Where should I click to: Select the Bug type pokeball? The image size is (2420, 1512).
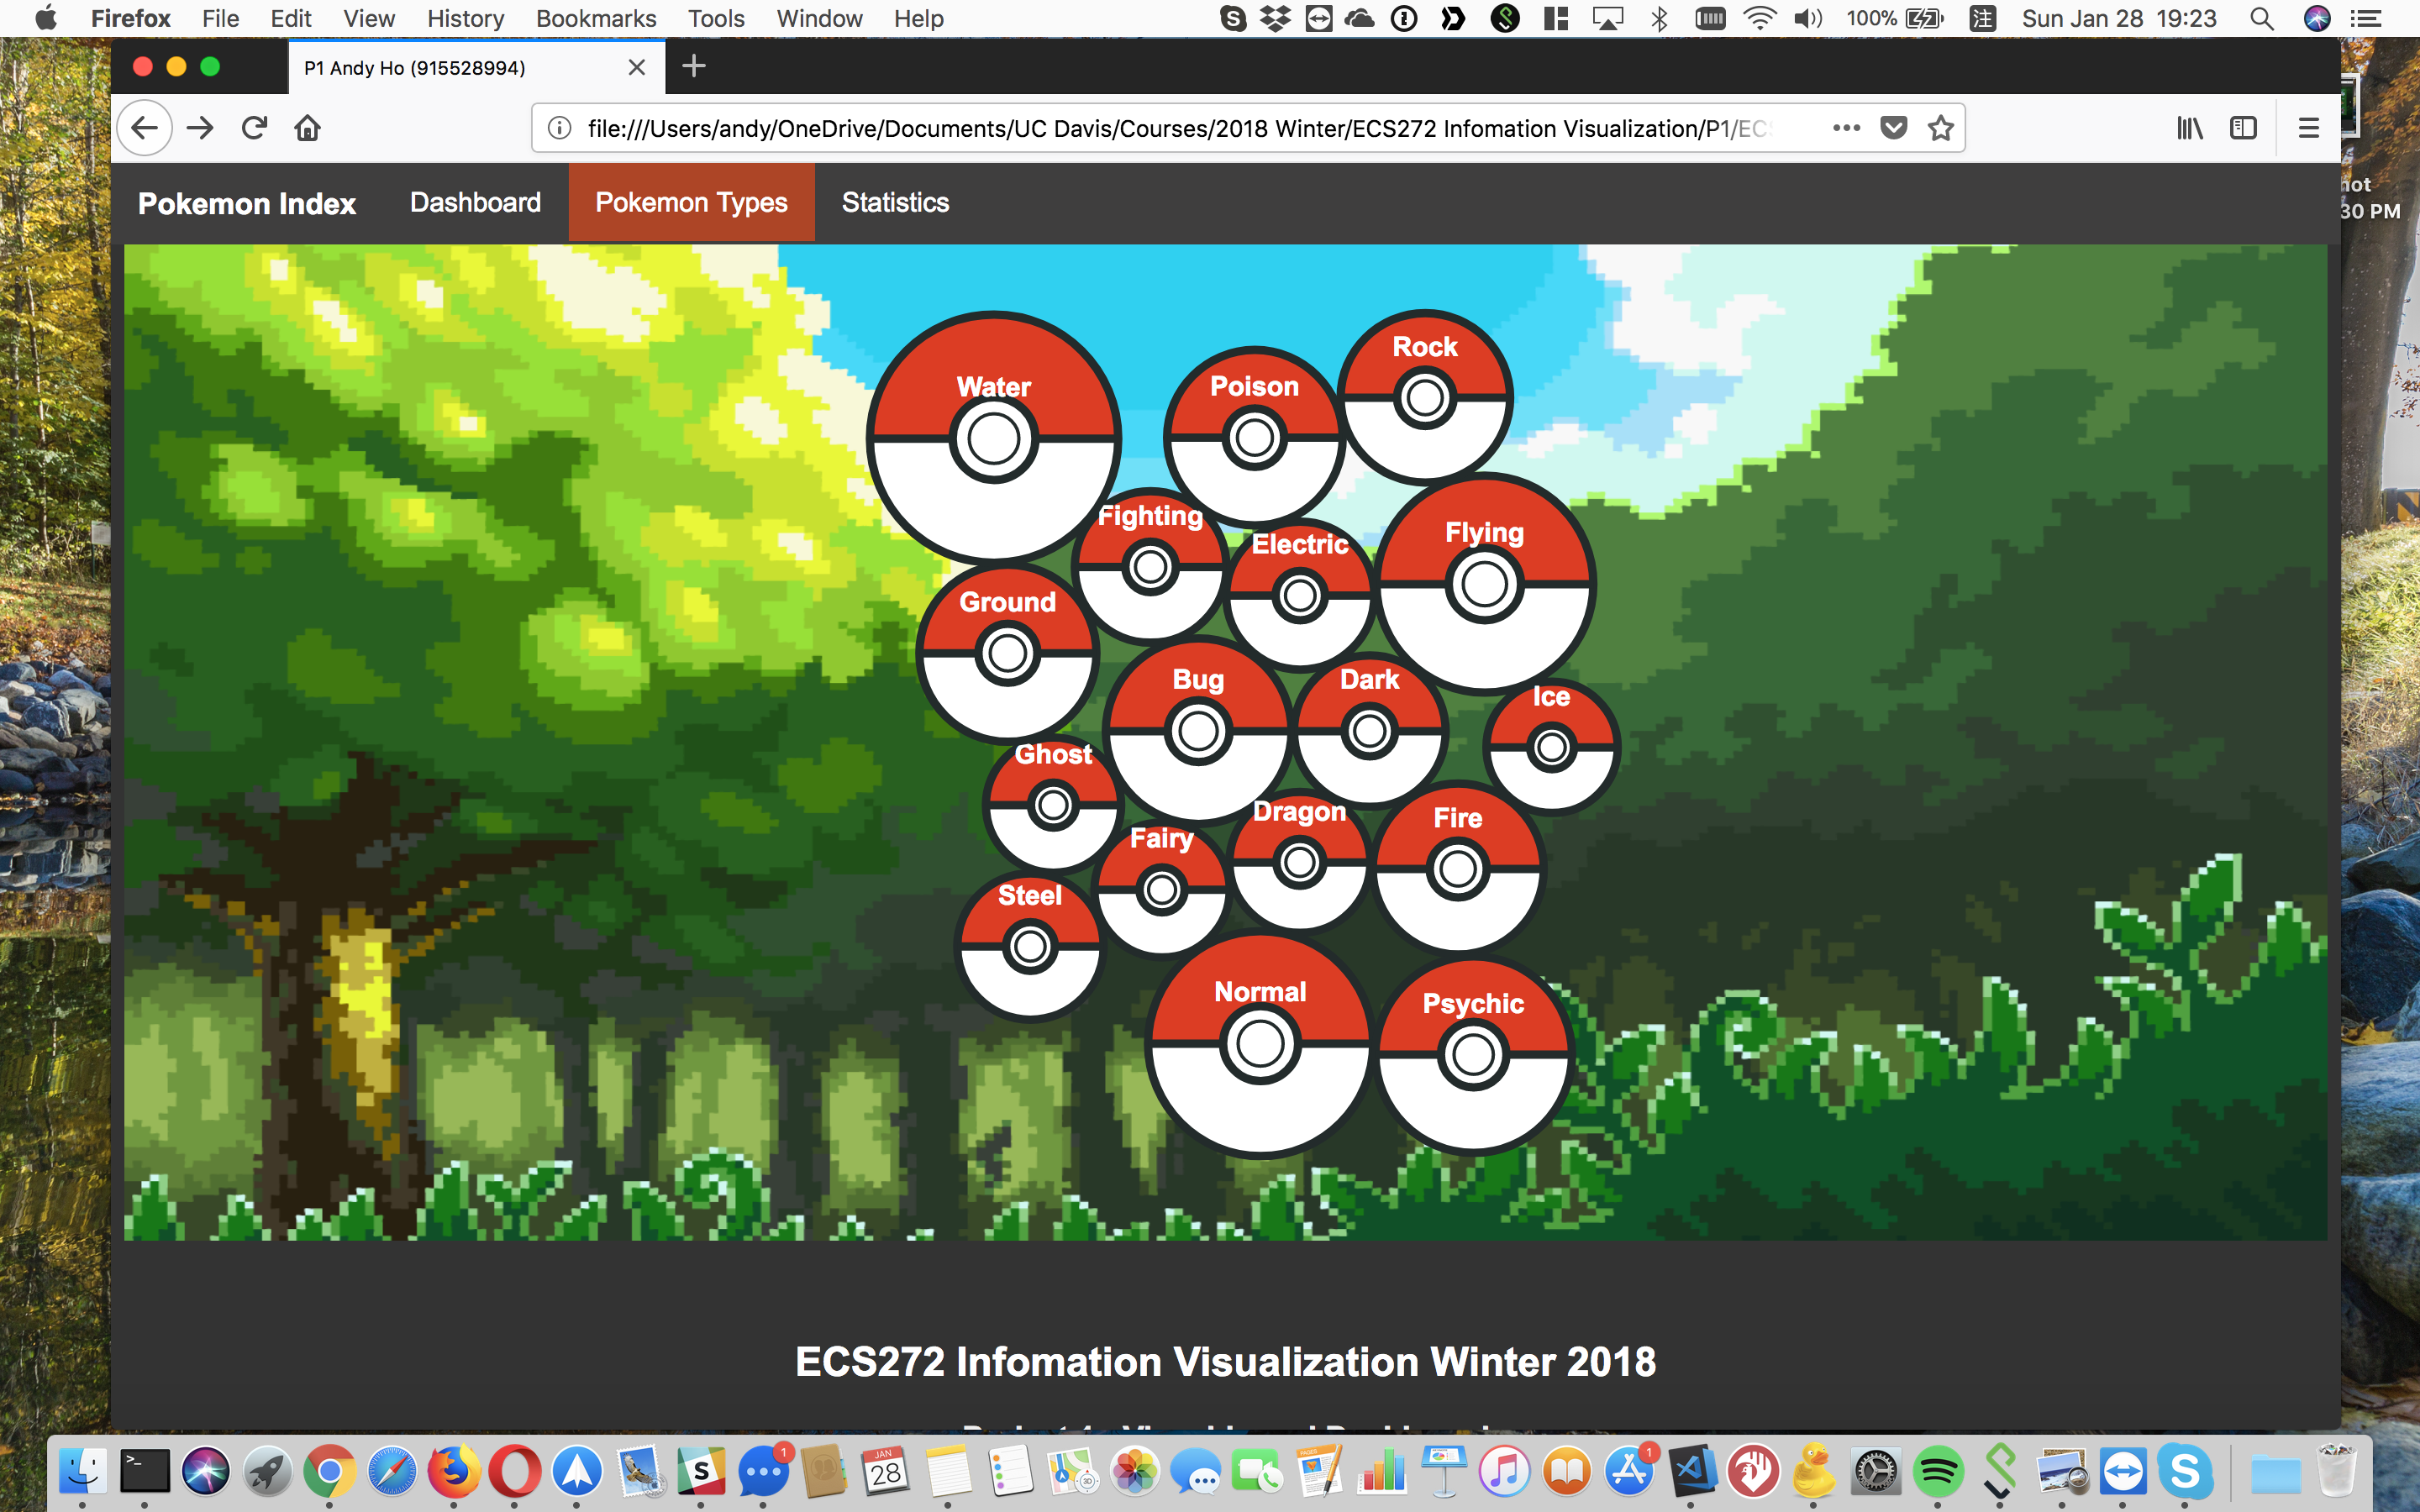coord(1198,731)
